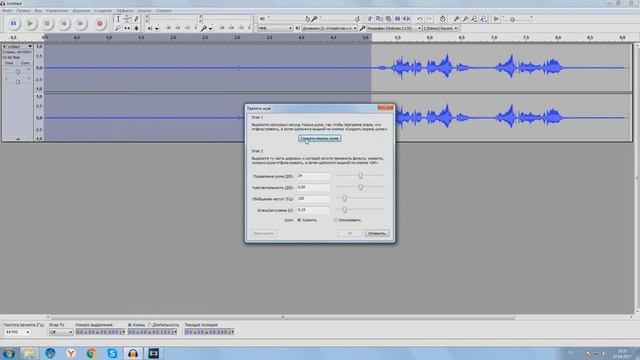Open the Правка menu
This screenshot has height=360, width=640.
click(23, 11)
